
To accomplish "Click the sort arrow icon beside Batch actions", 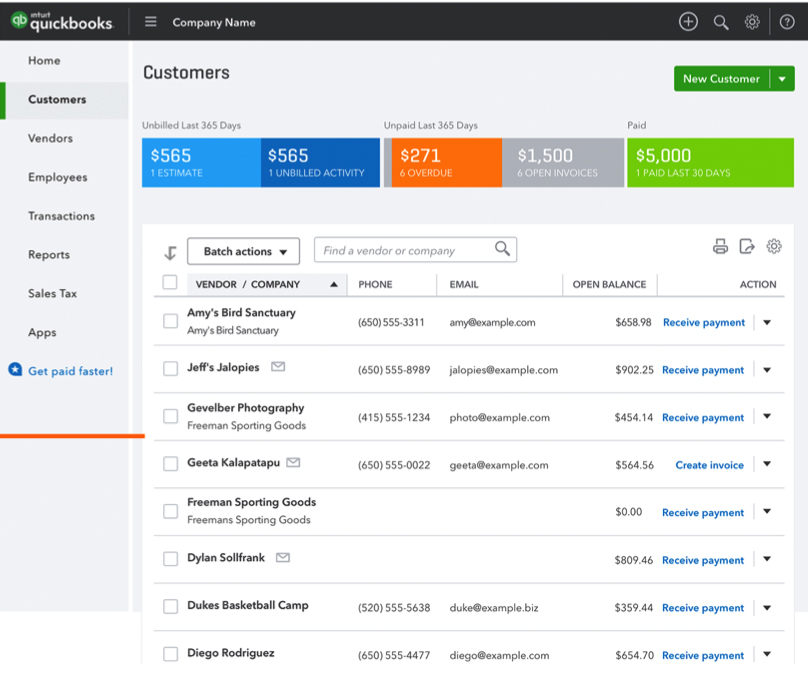I will point(170,253).
